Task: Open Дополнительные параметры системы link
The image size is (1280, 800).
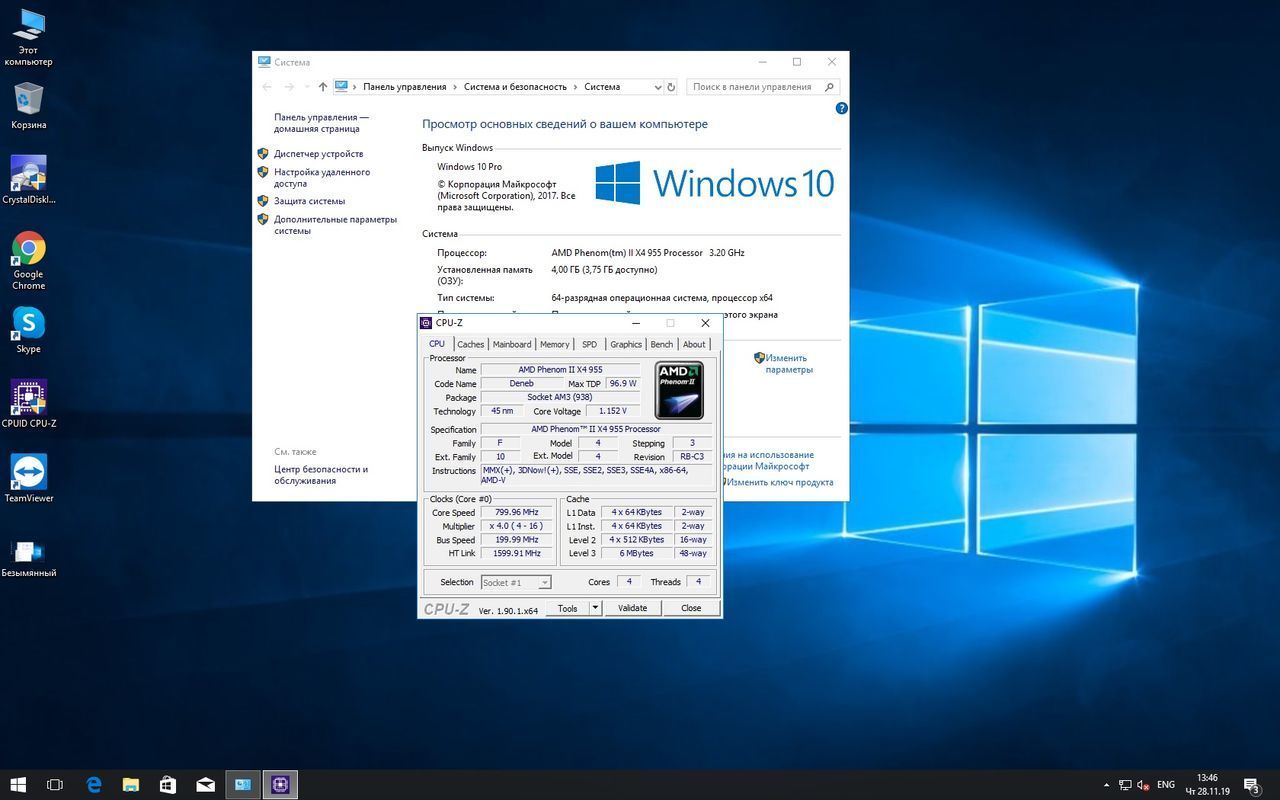Action: (x=335, y=225)
